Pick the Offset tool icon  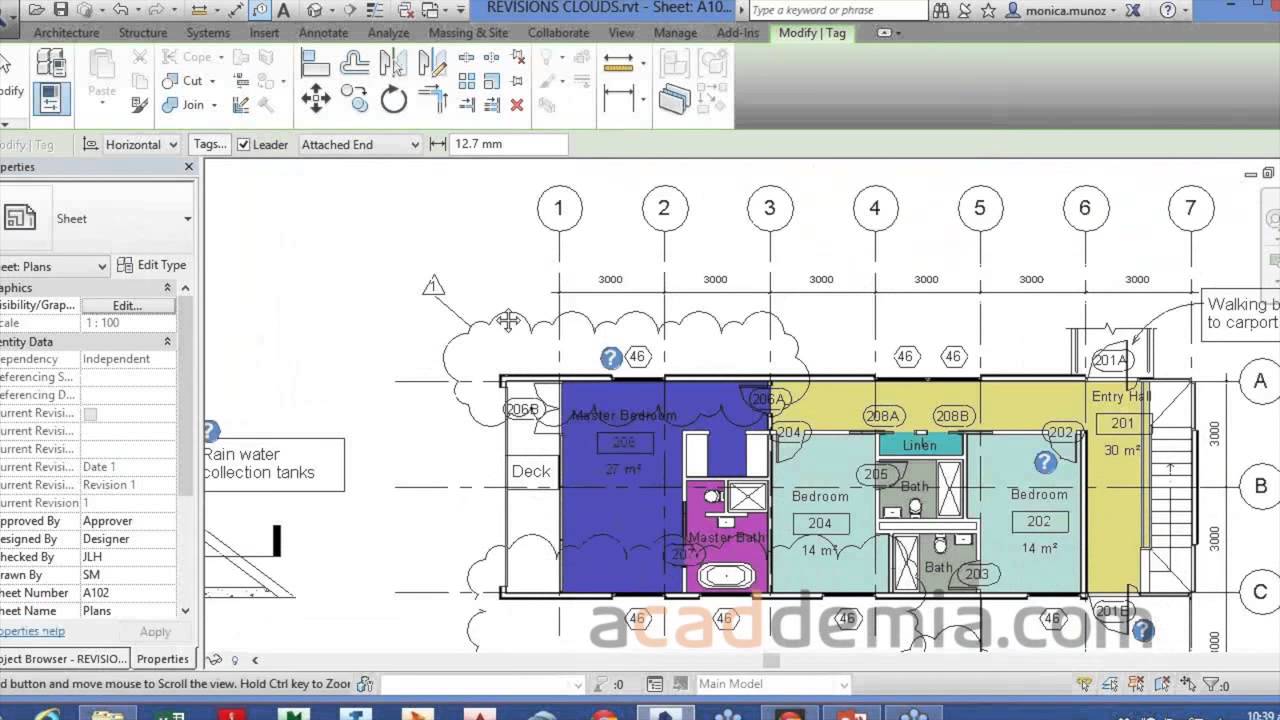(x=354, y=64)
